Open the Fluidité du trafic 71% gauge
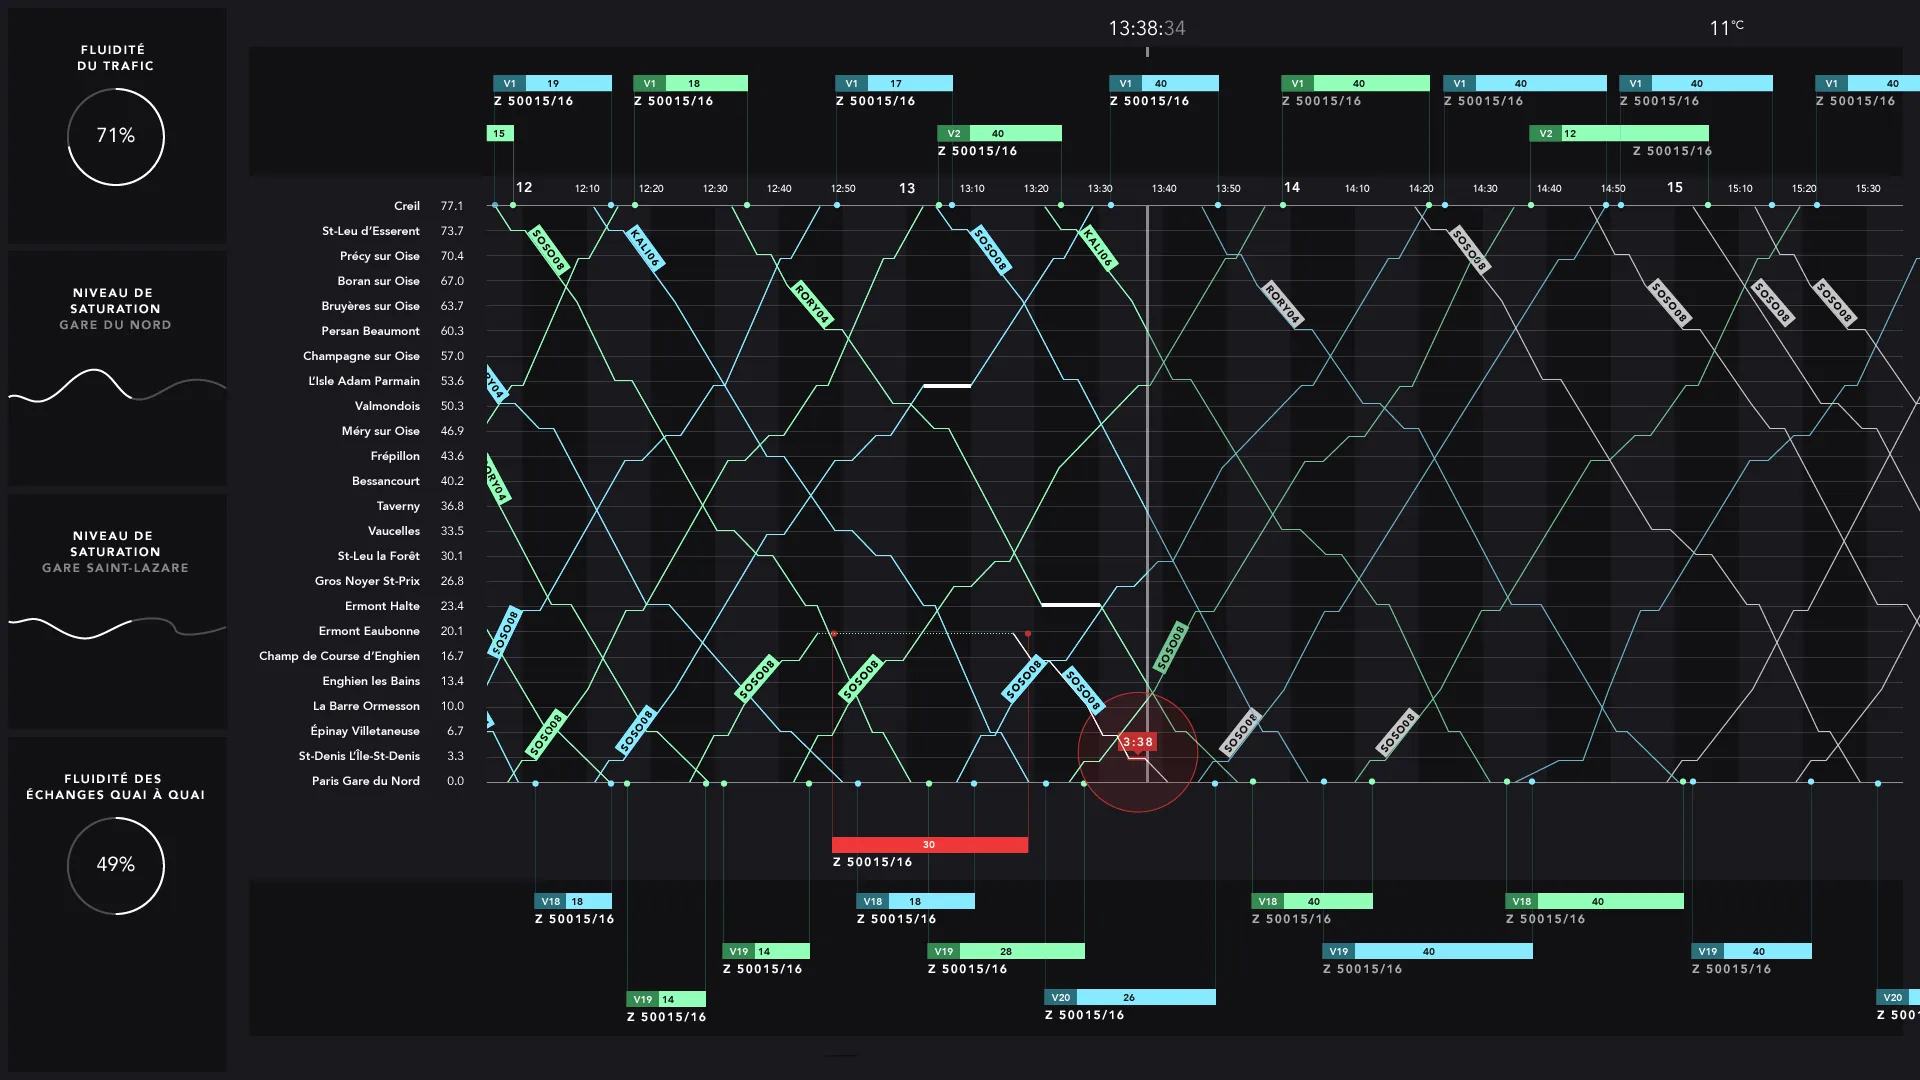 [x=116, y=136]
